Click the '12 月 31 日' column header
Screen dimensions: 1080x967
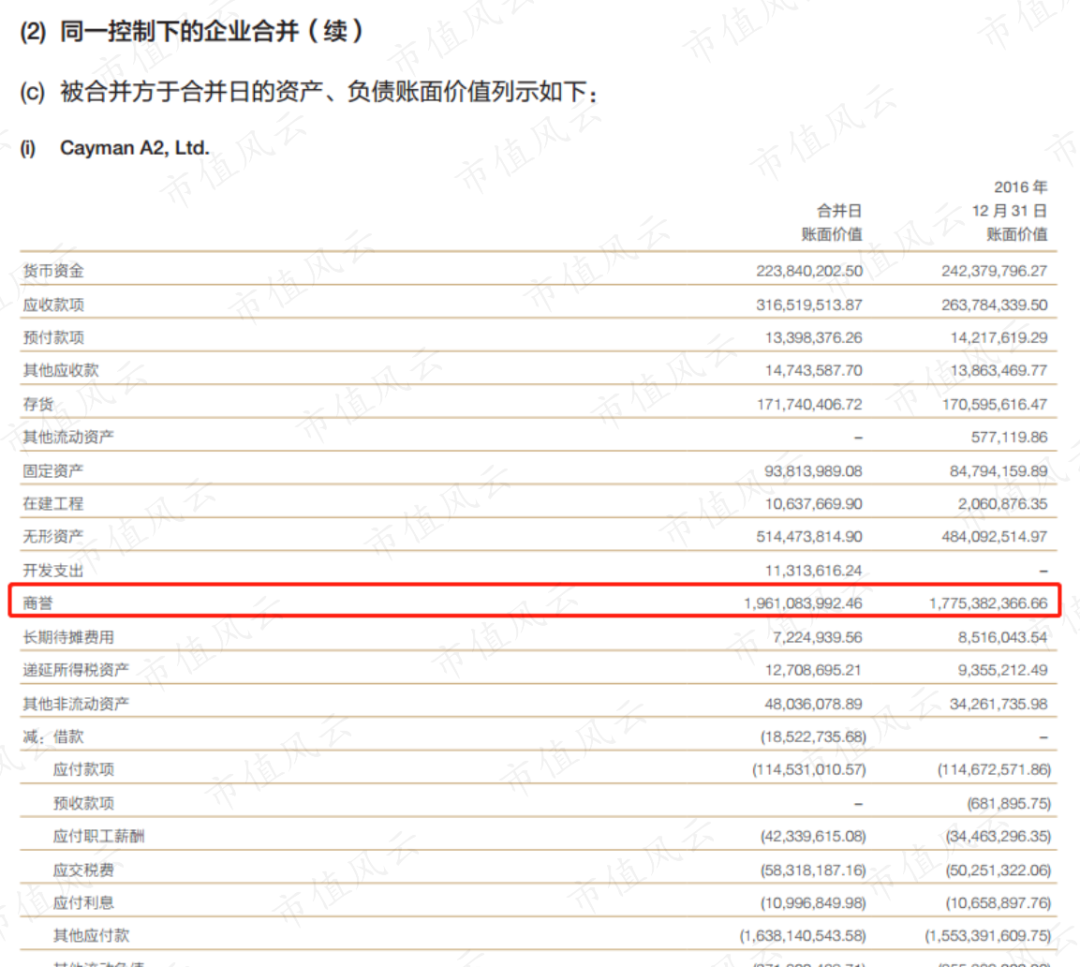(x=1009, y=211)
